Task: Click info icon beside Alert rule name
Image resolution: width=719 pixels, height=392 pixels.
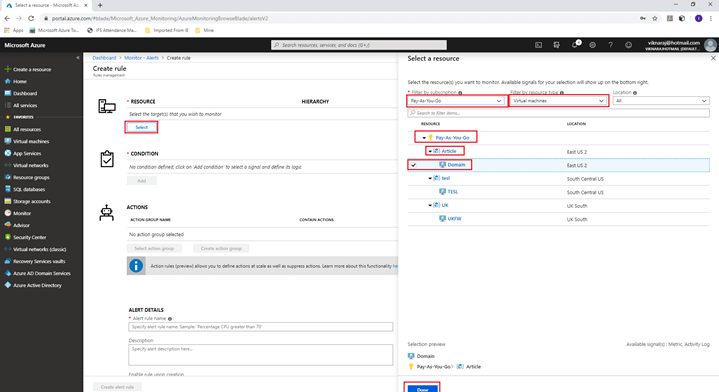Action: (170, 319)
